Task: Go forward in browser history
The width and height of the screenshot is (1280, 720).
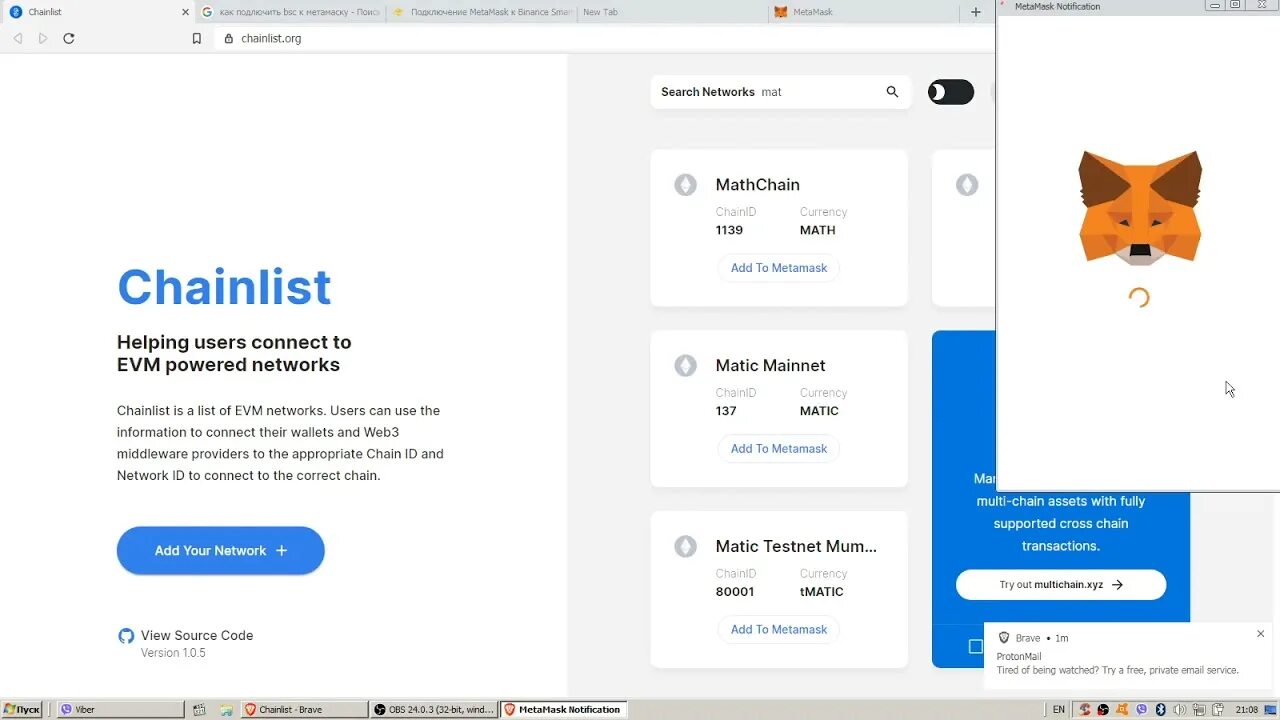Action: (x=43, y=38)
